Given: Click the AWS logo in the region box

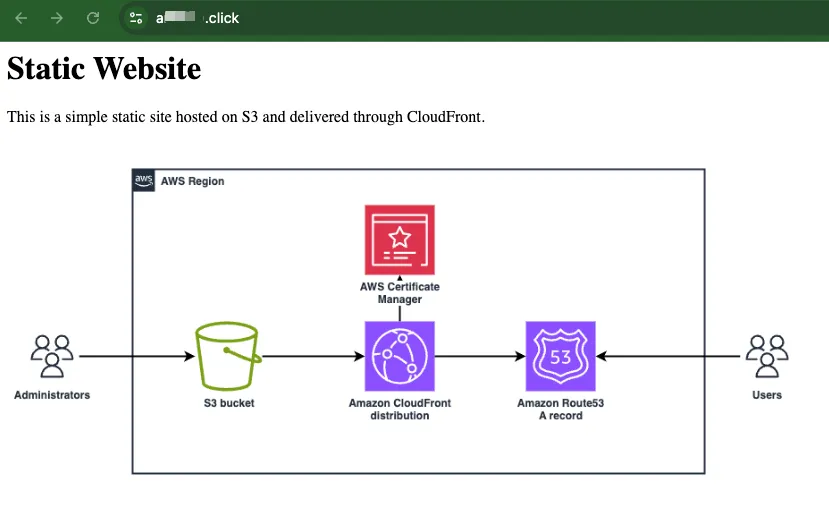Looking at the screenshot, I should 143,181.
